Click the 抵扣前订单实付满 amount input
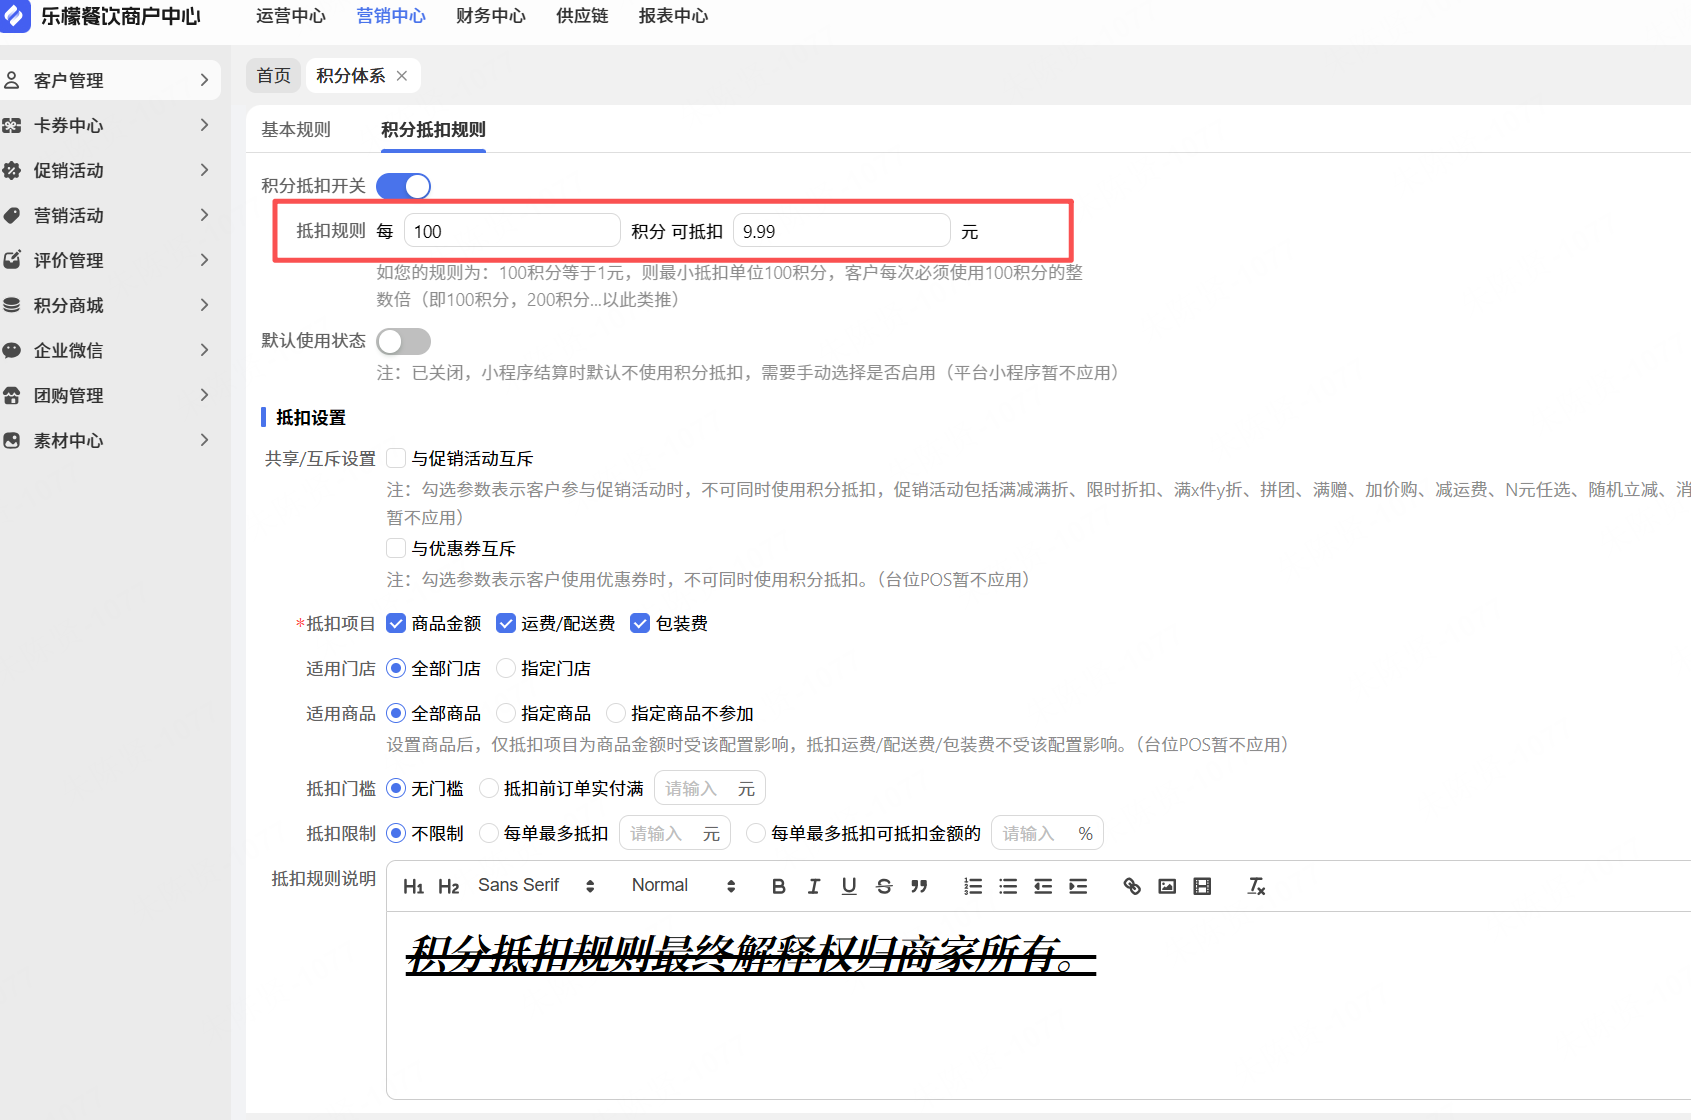The height and width of the screenshot is (1120, 1691). (x=710, y=788)
